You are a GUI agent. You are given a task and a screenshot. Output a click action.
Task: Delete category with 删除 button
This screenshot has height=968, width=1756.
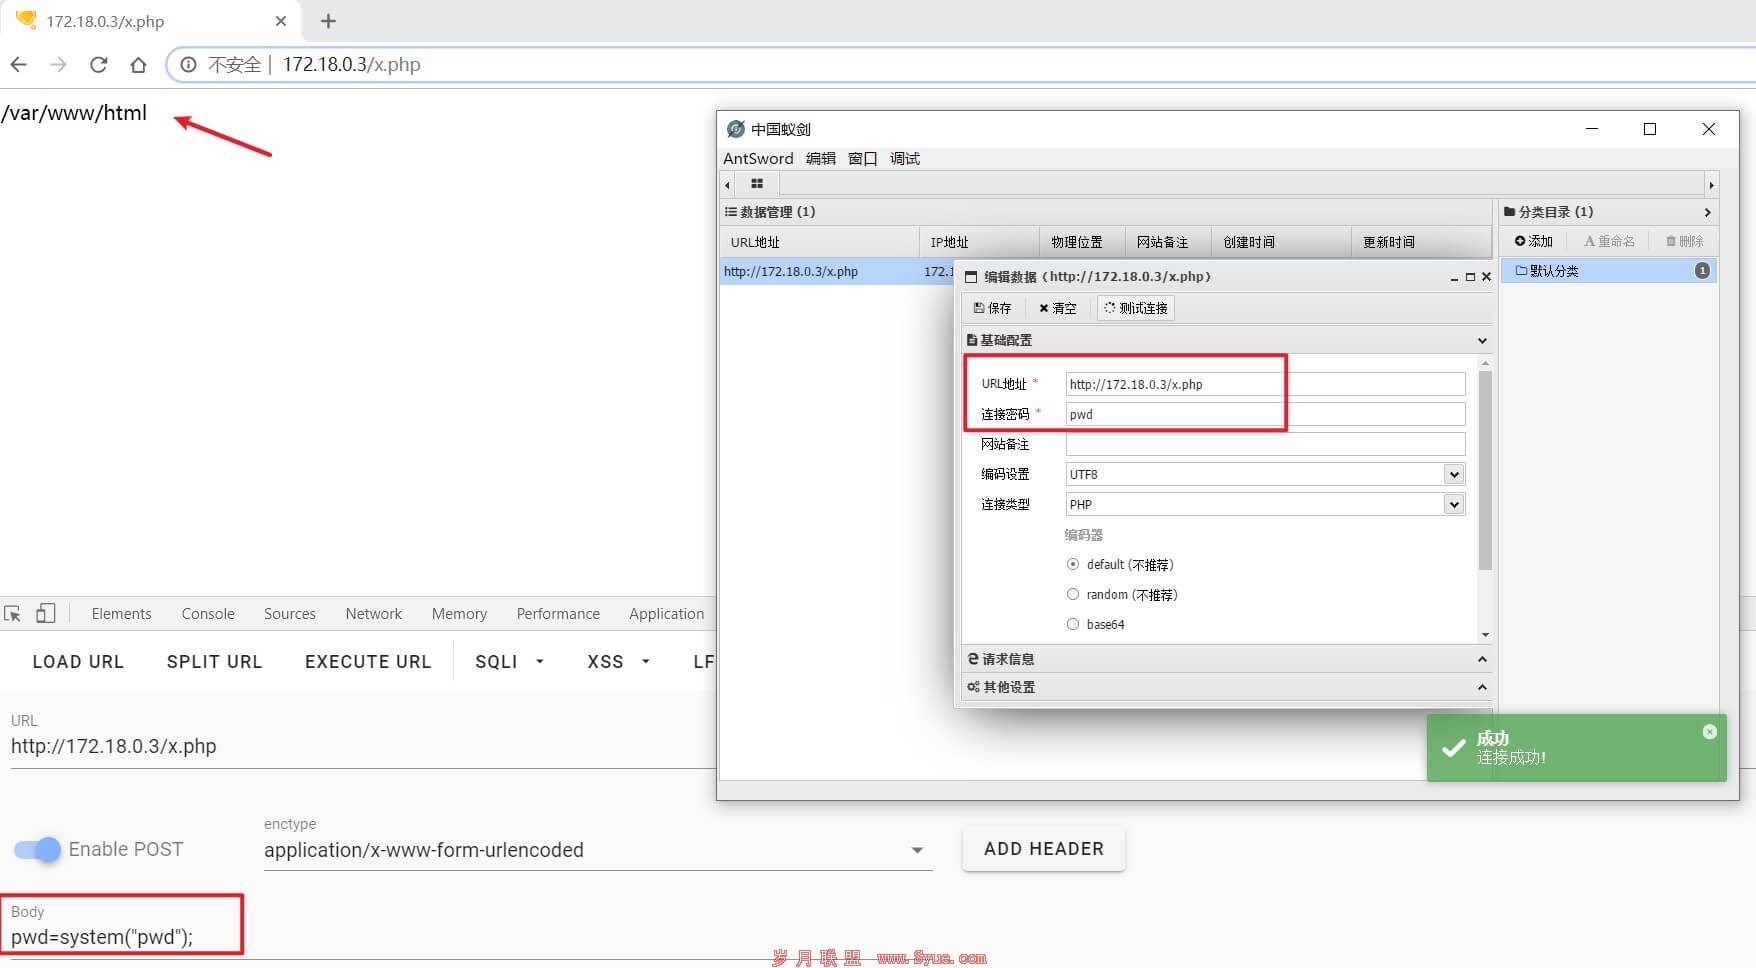coord(1684,241)
